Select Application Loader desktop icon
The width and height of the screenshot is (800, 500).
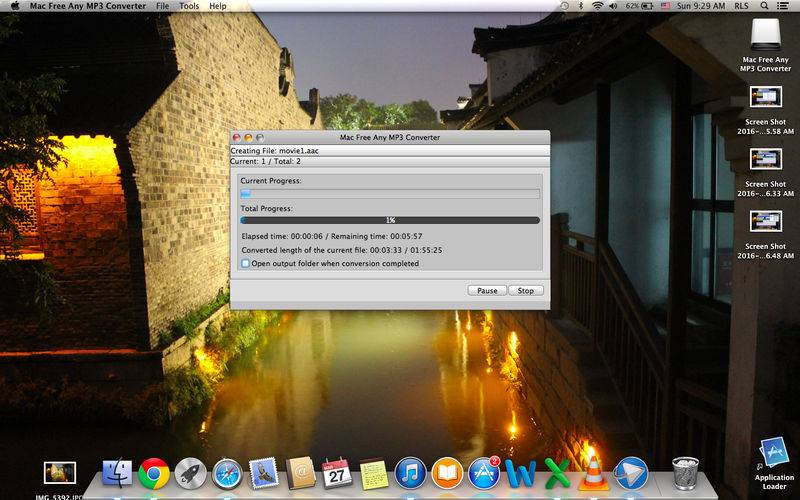click(x=774, y=453)
